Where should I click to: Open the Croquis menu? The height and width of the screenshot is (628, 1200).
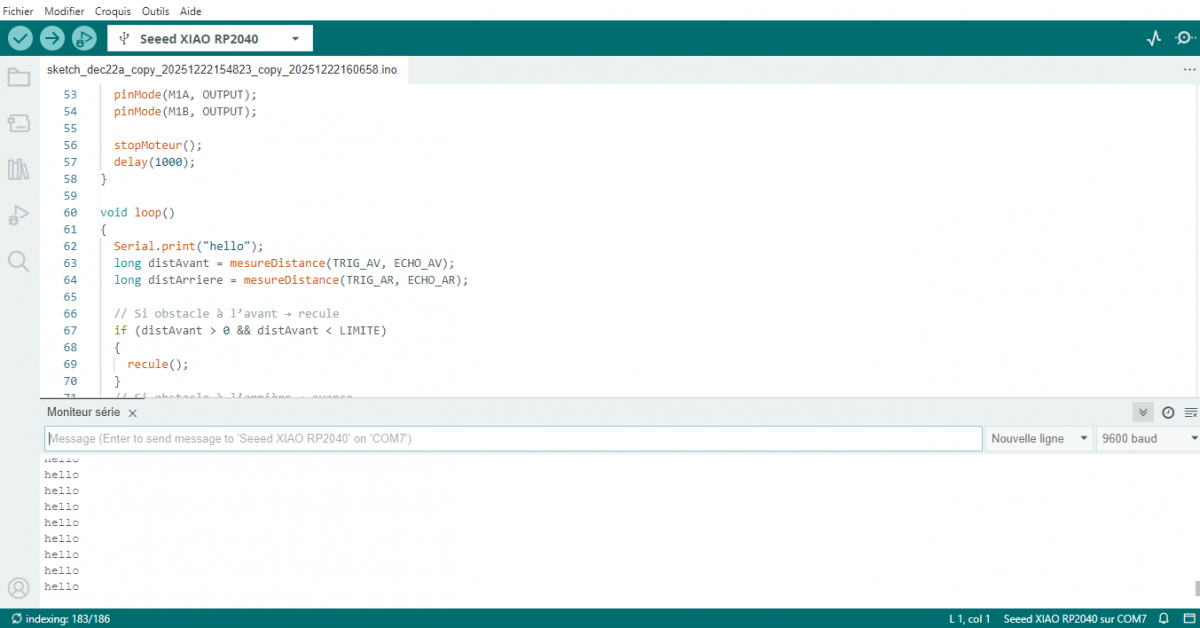point(113,11)
